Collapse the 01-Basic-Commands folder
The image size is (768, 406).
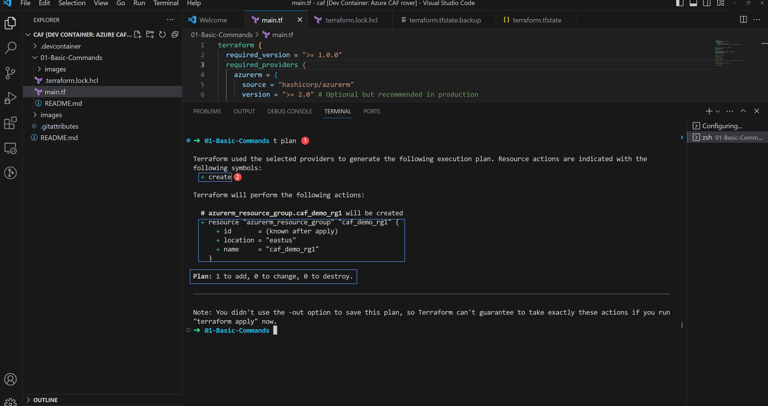[35, 58]
